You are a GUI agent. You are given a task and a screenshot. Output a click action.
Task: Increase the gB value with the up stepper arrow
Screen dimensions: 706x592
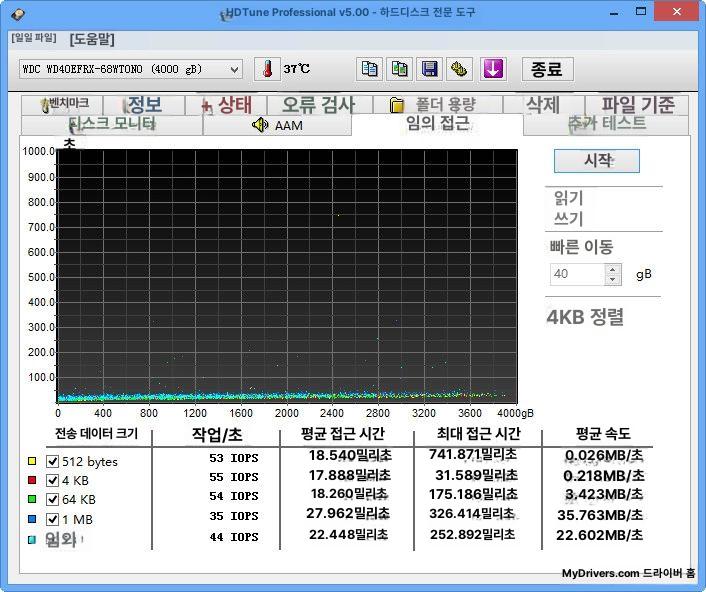pos(613,269)
